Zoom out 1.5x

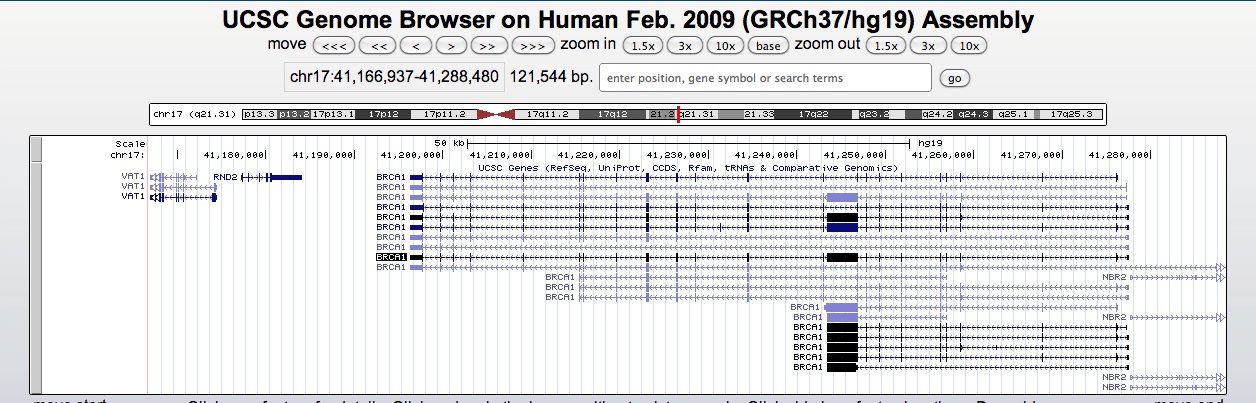pos(886,46)
